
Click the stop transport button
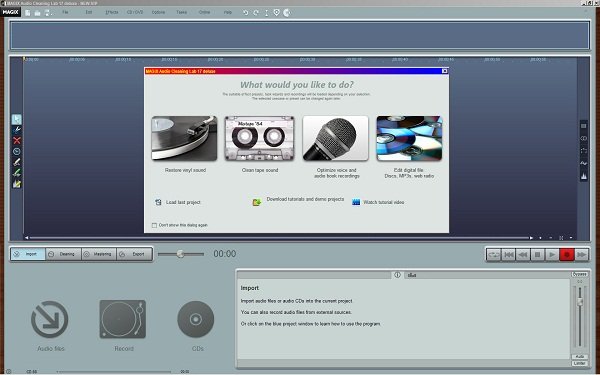click(x=537, y=254)
